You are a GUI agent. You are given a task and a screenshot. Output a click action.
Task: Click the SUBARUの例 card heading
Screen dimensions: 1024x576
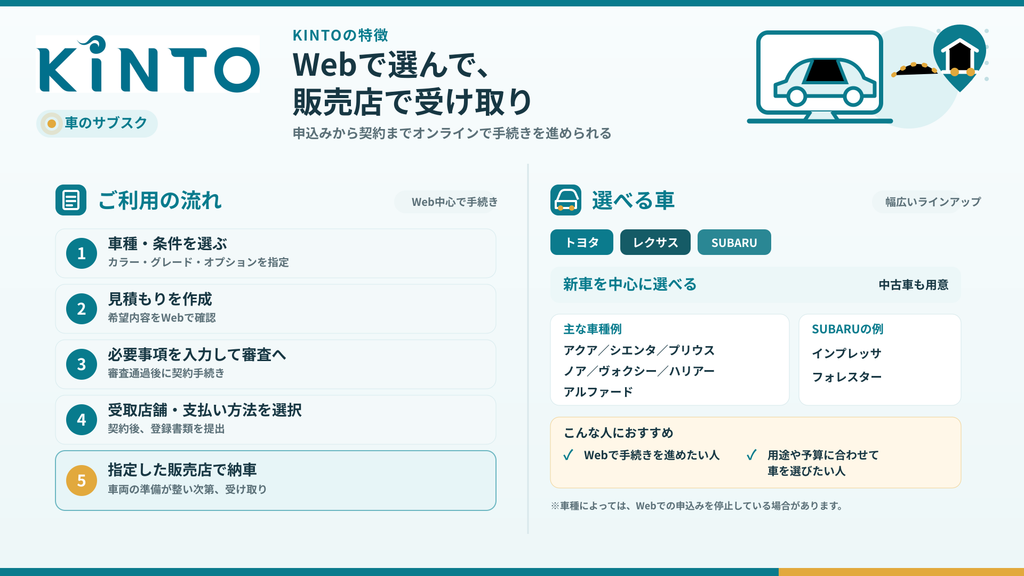coord(847,329)
